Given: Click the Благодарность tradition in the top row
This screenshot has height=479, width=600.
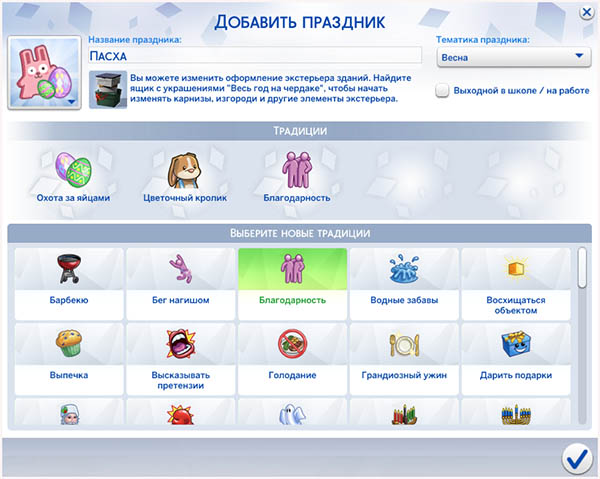Looking at the screenshot, I should 297,173.
